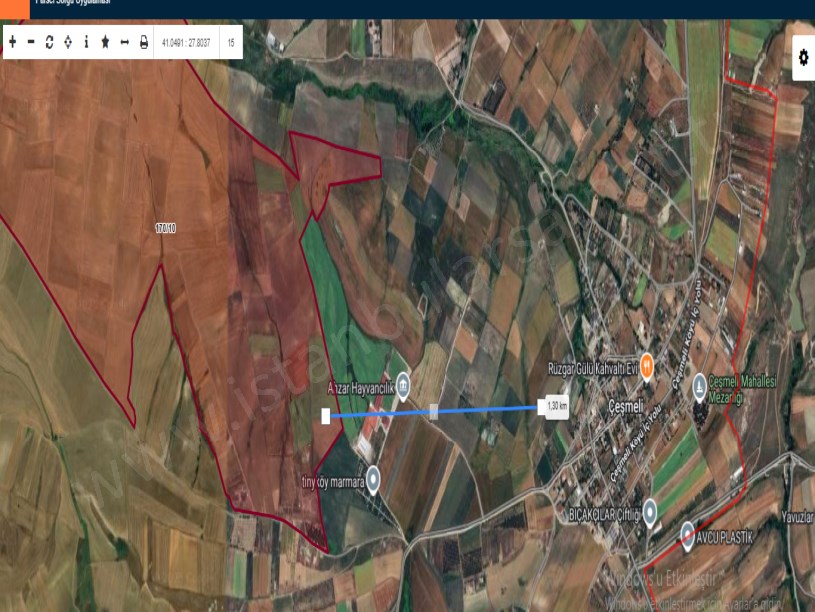Click the measurement line's left start handle
The height and width of the screenshot is (612, 815).
click(x=325, y=415)
